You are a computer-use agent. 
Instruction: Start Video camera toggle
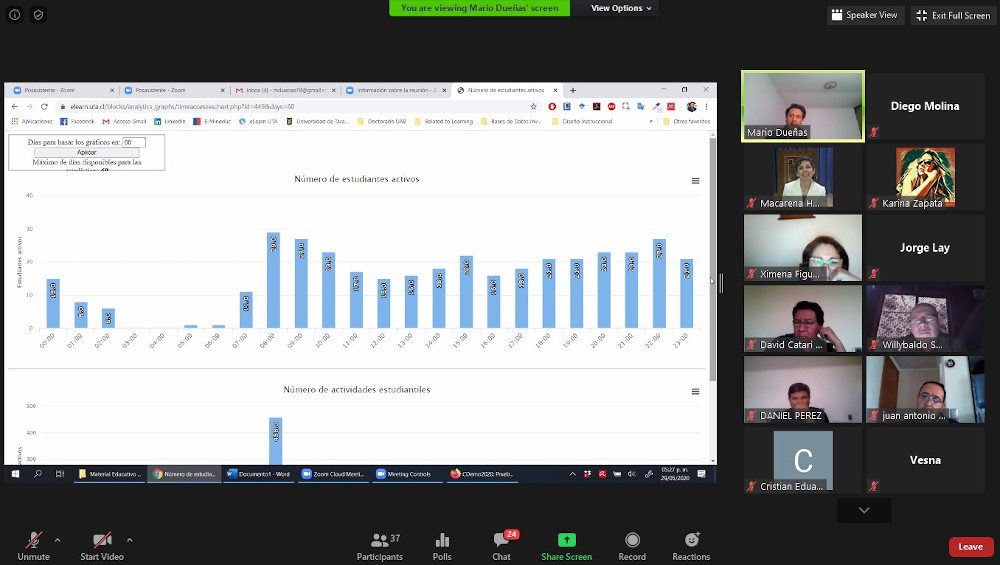pyautogui.click(x=101, y=546)
